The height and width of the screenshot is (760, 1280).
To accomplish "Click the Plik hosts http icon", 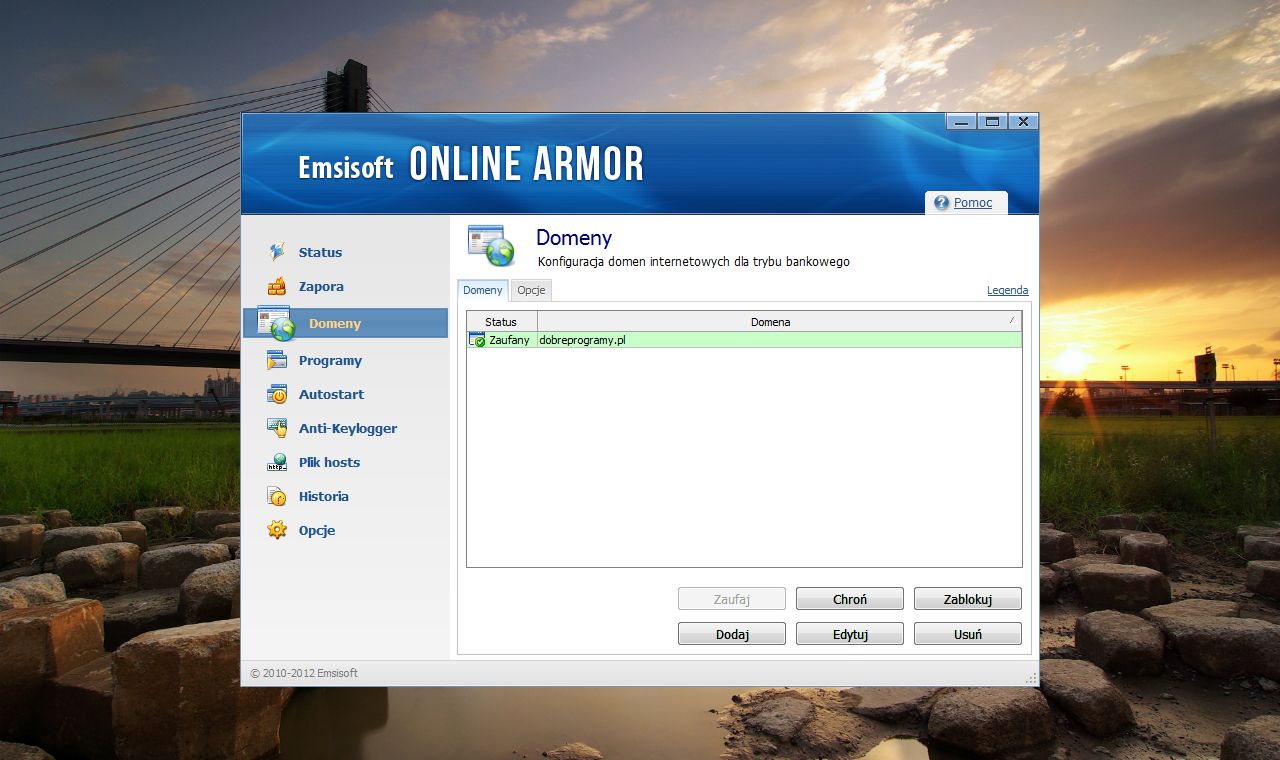I will 277,462.
